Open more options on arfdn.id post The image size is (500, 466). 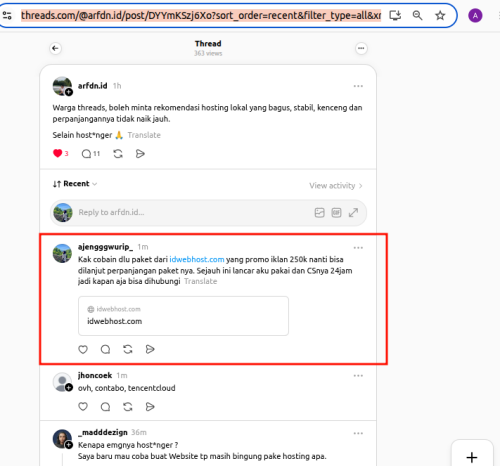pos(358,86)
